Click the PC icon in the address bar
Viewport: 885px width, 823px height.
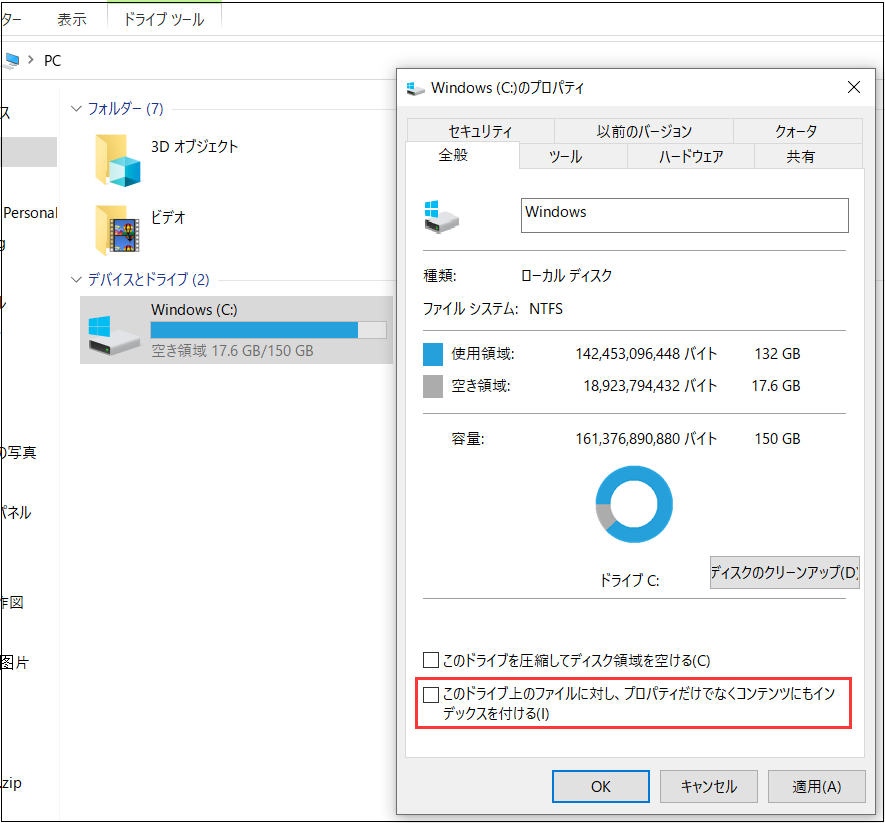tap(11, 60)
